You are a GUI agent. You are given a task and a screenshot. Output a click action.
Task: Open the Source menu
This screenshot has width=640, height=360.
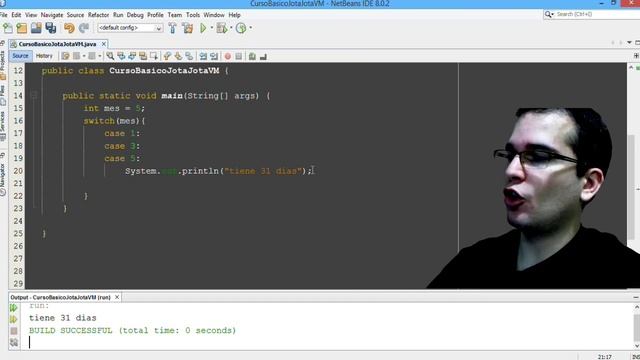[x=75, y=15]
